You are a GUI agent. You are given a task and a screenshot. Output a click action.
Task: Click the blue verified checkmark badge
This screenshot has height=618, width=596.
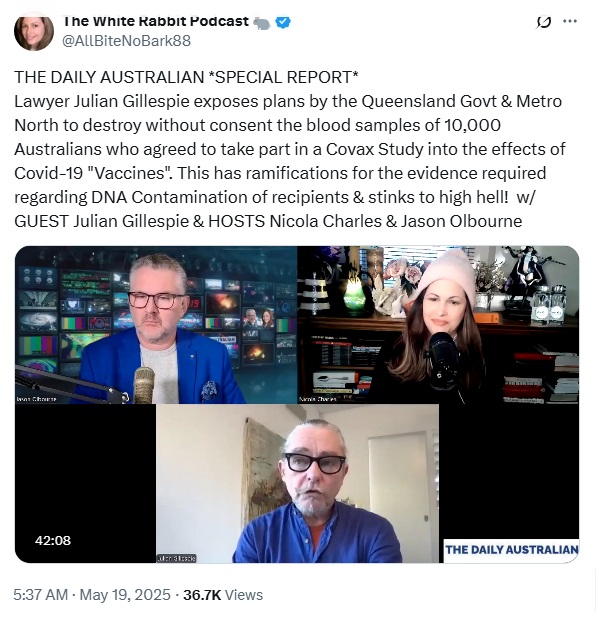[283, 22]
